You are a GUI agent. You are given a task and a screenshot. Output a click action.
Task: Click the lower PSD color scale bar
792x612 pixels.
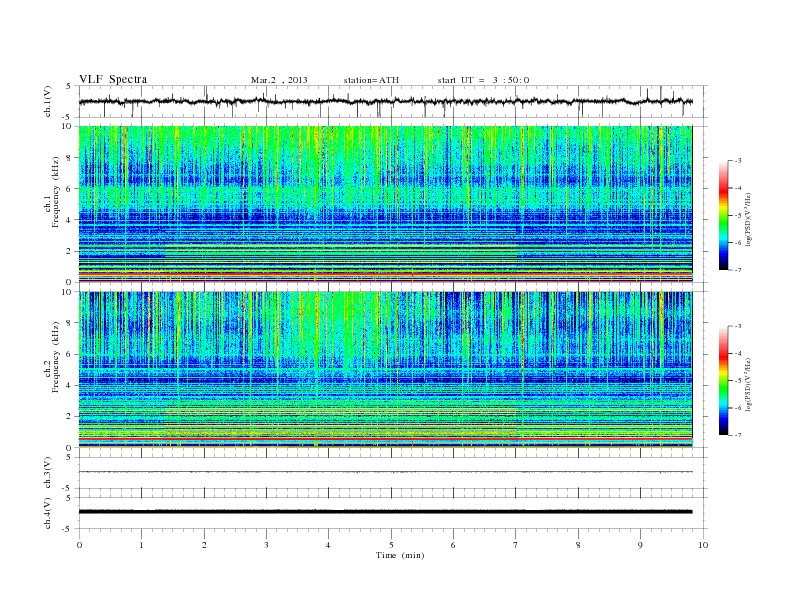pyautogui.click(x=723, y=381)
